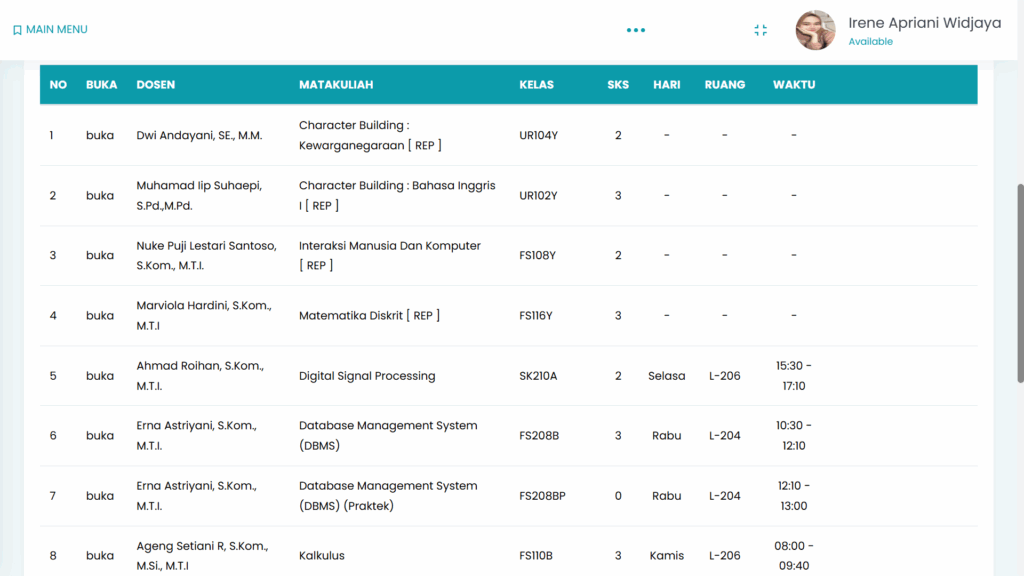Click the KELAS column header

537,85
